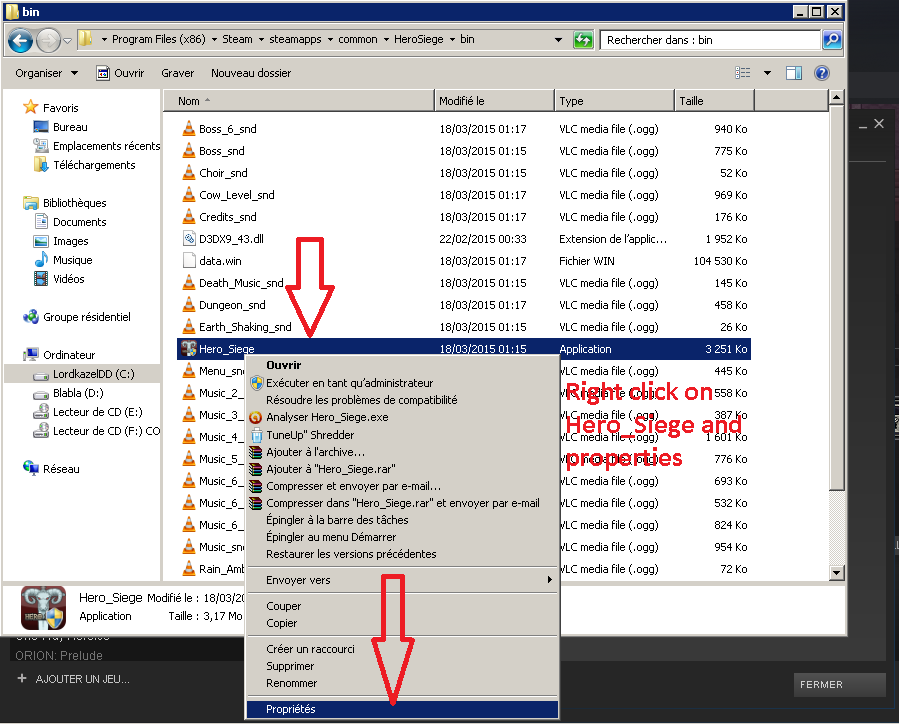Click the Ouvrir toolbar button
The width and height of the screenshot is (899, 724).
[120, 73]
